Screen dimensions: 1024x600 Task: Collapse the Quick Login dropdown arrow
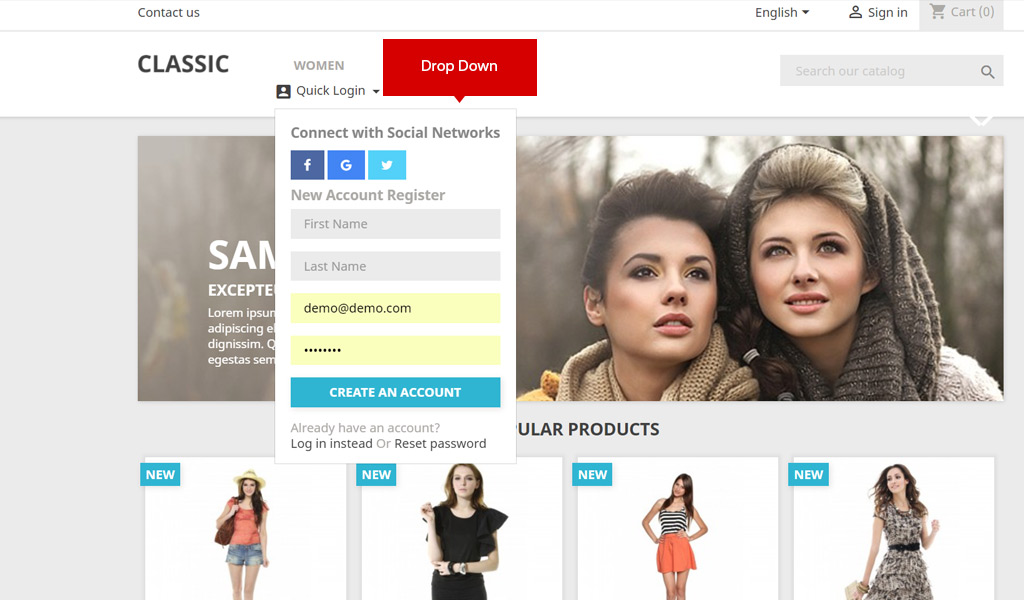coord(376,91)
